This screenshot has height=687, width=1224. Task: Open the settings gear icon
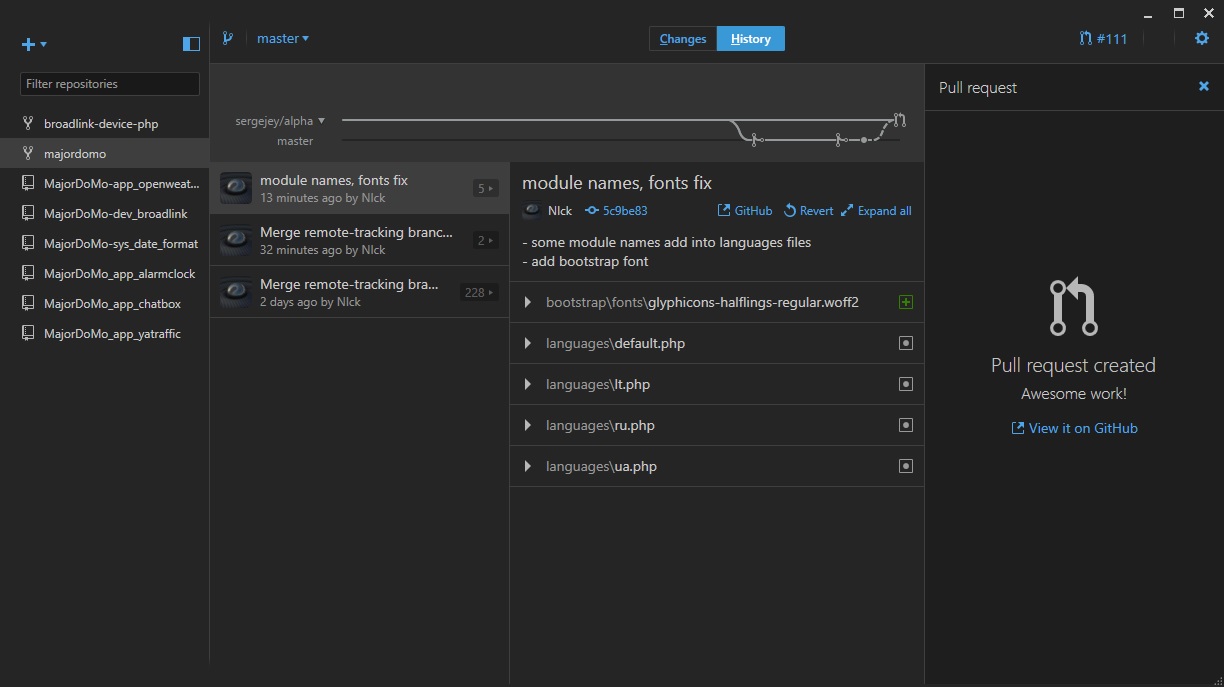pos(1202,39)
